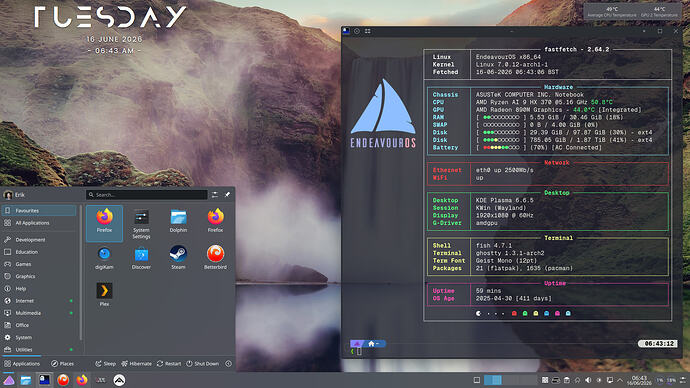This screenshot has height=388, width=690.
Task: Click the drive icon in the system tray
Action: point(555,380)
